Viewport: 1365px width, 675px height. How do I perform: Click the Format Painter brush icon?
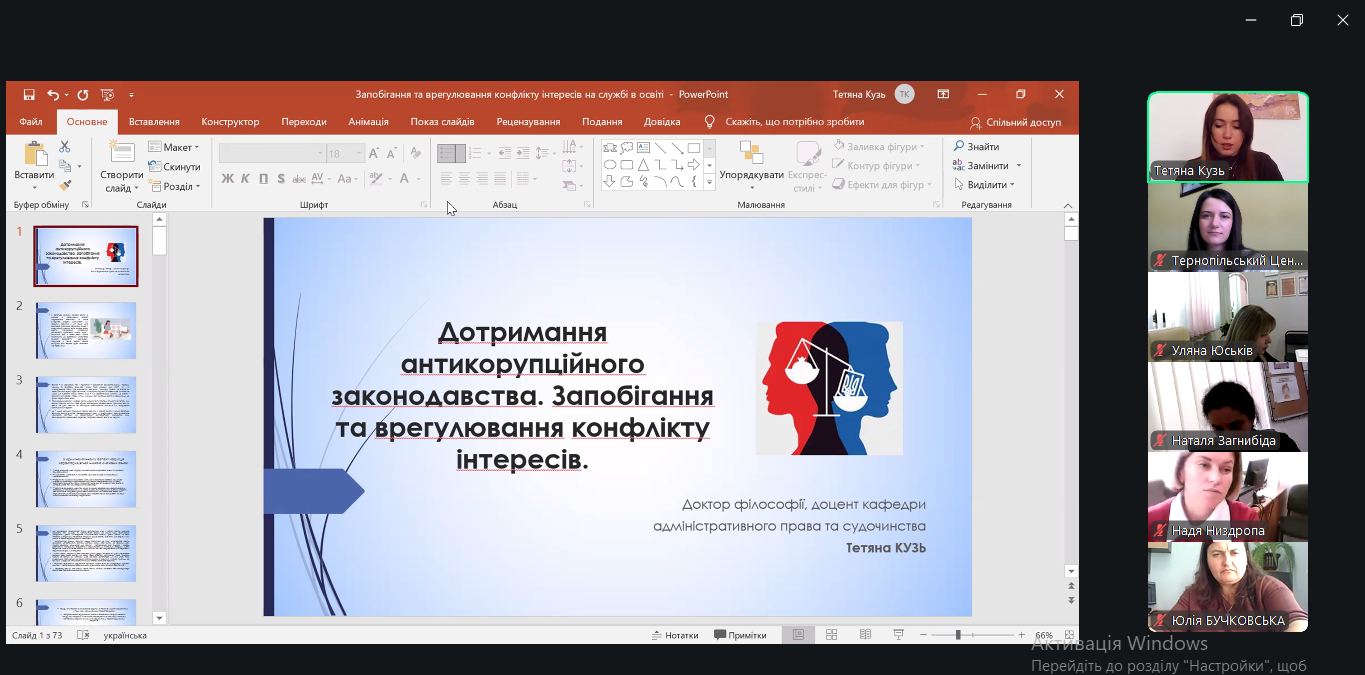pos(65,185)
